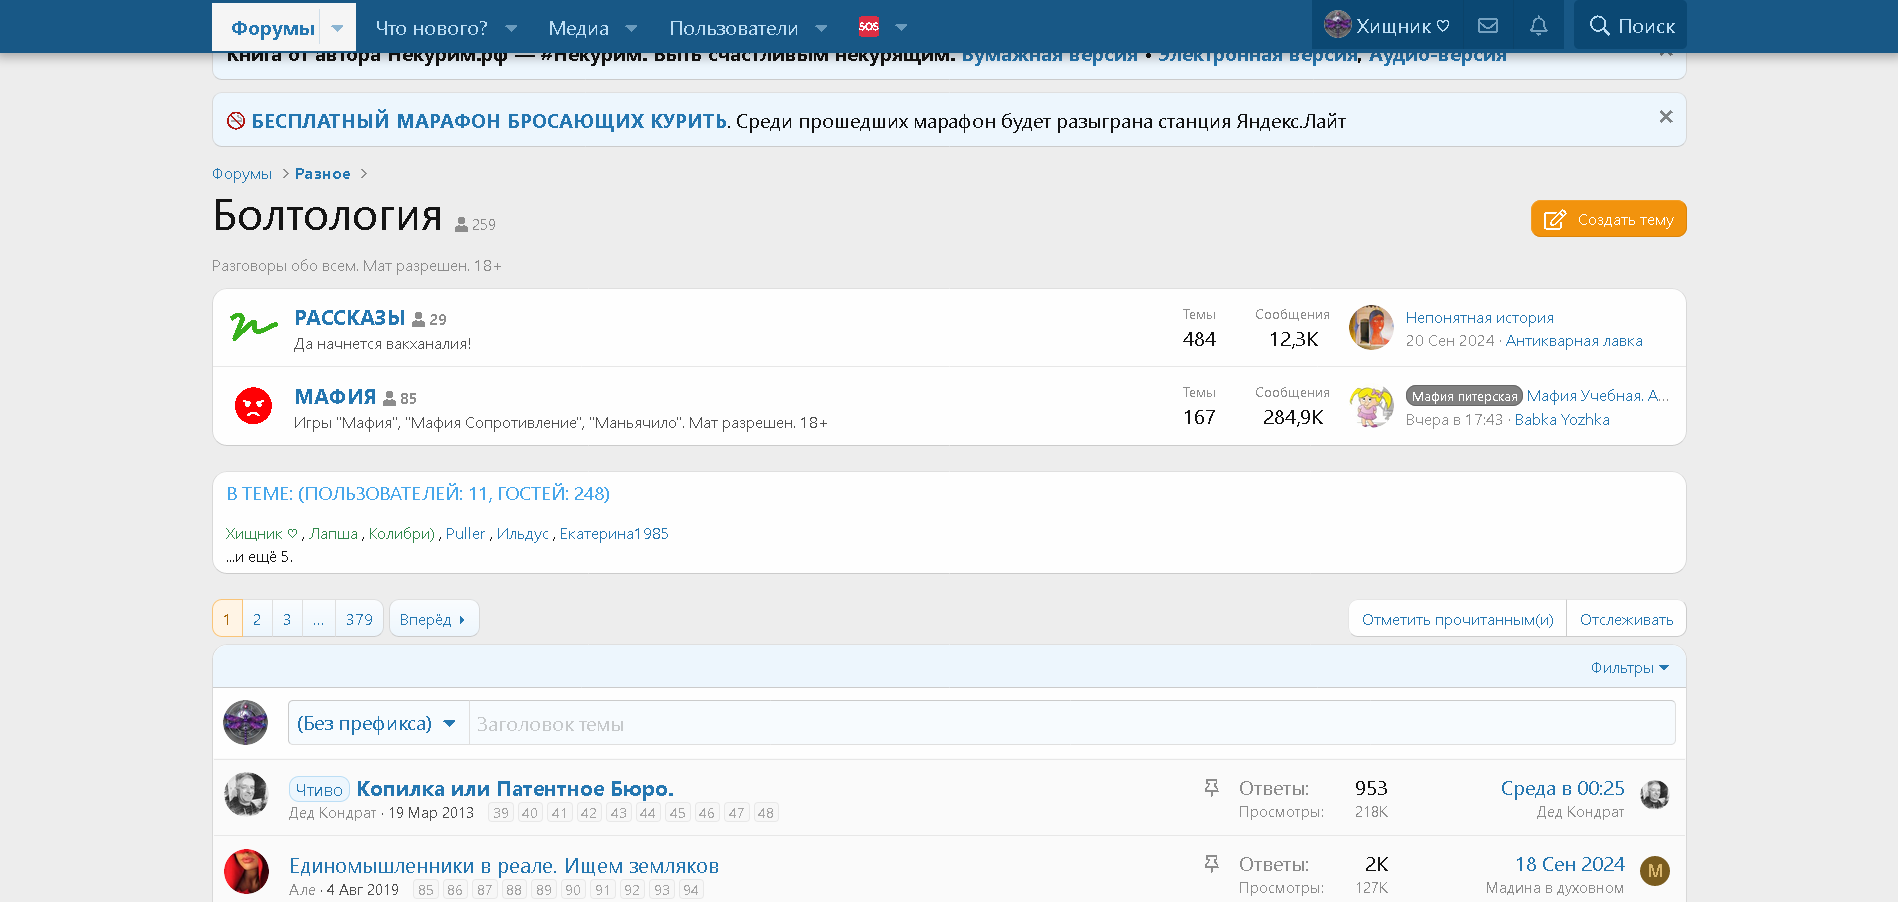Expand the Форумы dropdown arrow
The image size is (1898, 902).
click(x=337, y=28)
